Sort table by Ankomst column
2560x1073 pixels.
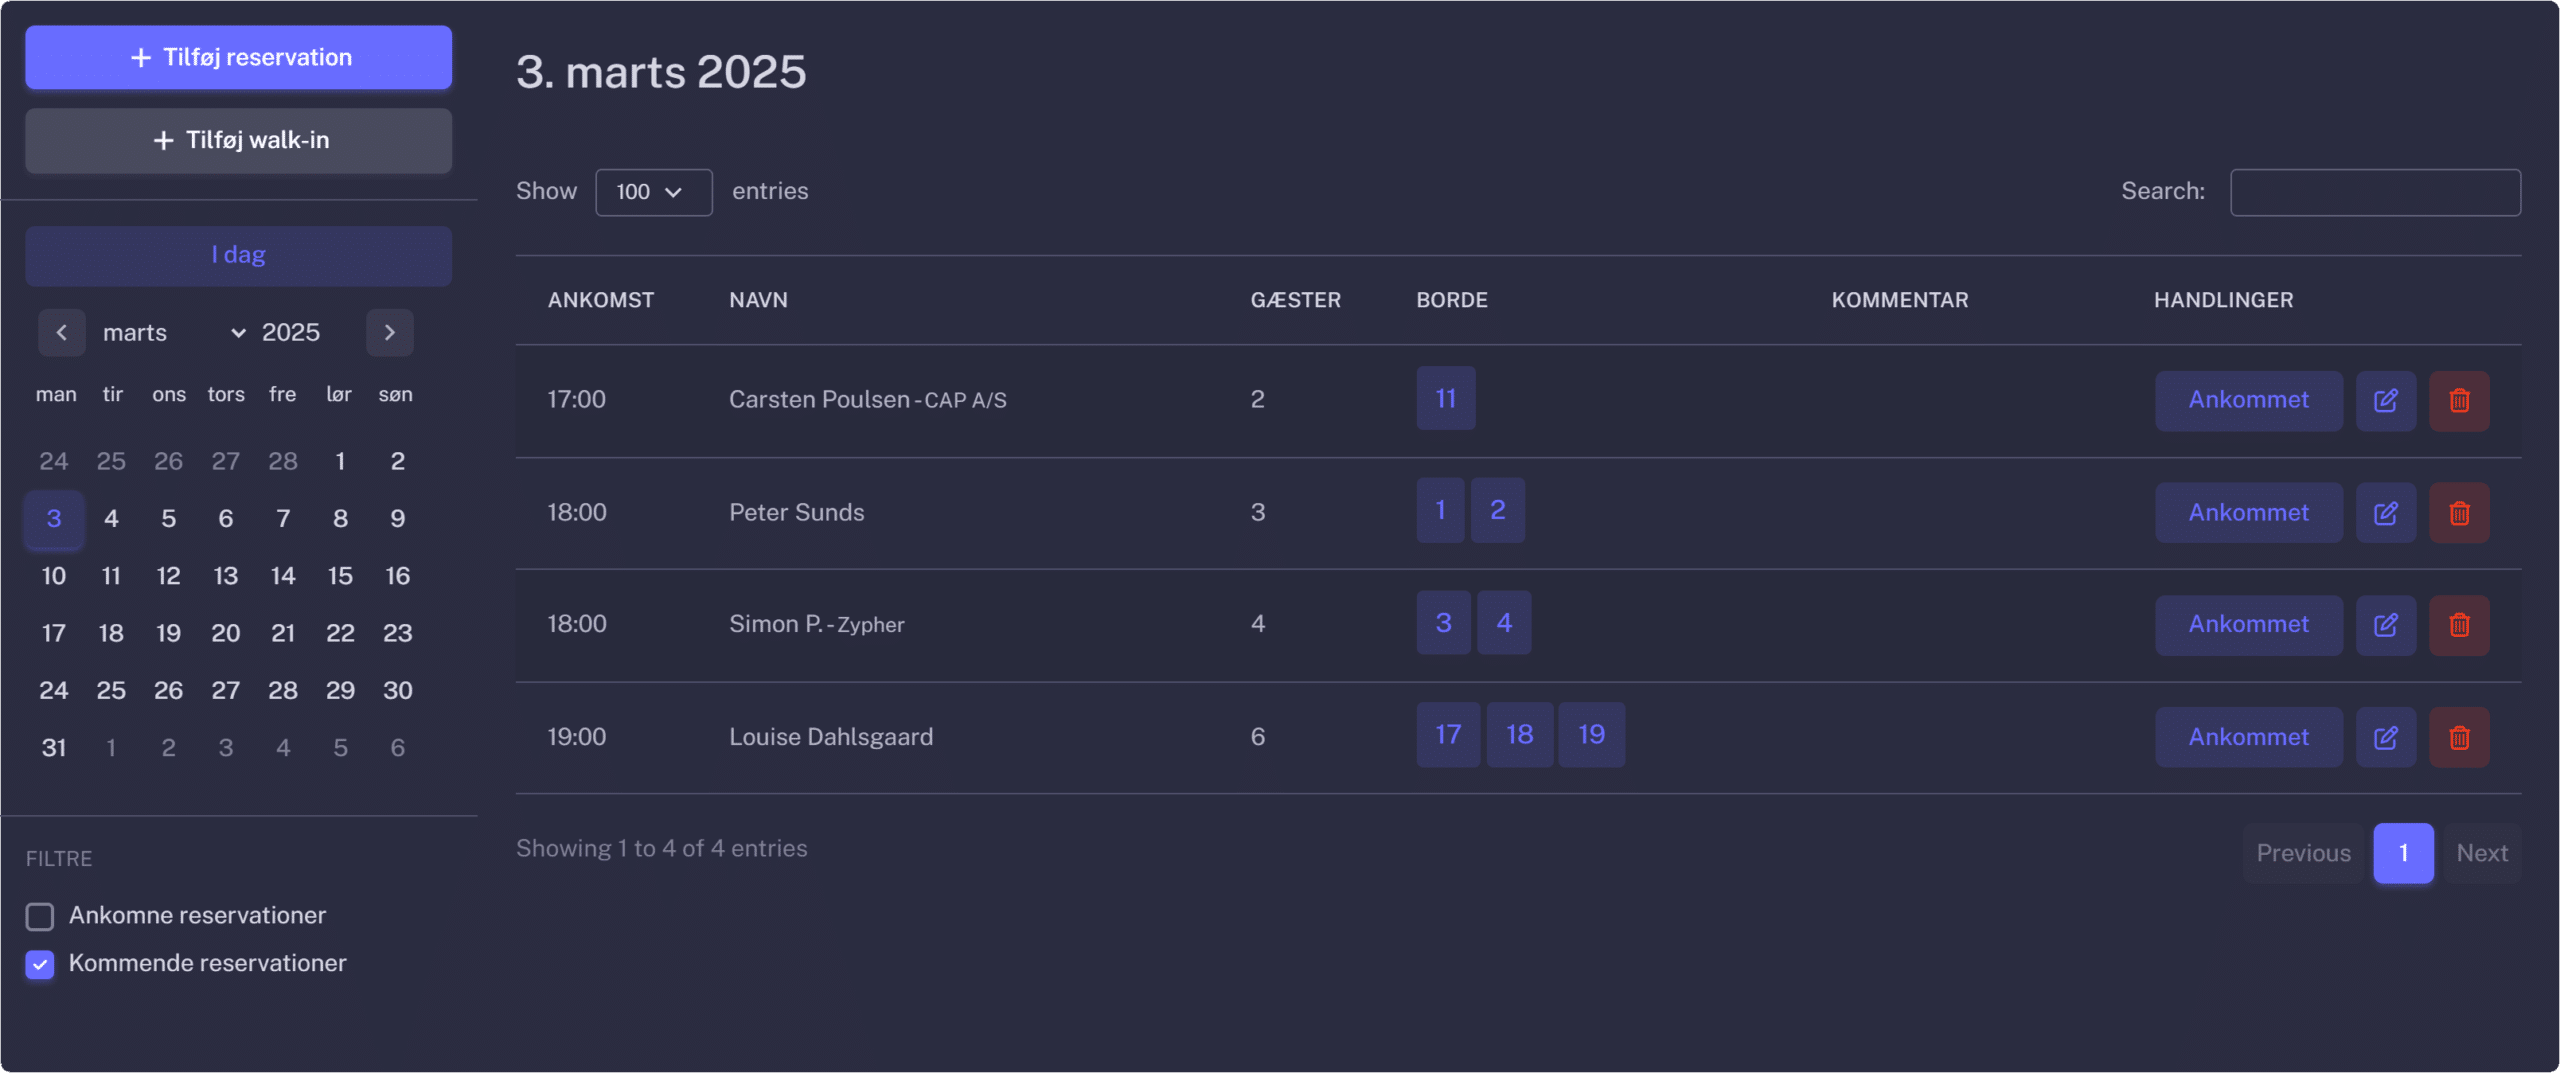click(x=600, y=300)
